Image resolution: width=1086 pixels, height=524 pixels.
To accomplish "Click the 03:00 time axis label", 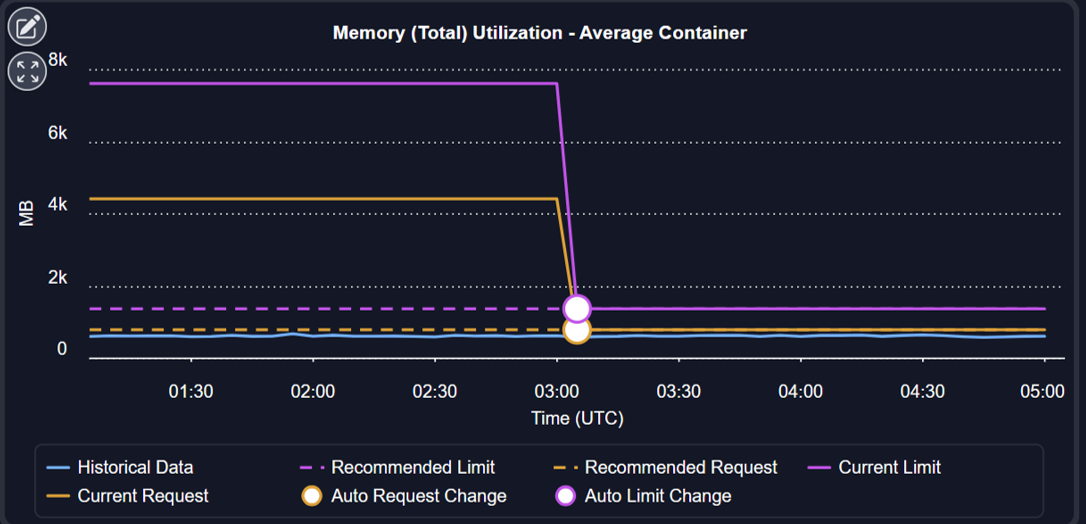I will pyautogui.click(x=557, y=391).
